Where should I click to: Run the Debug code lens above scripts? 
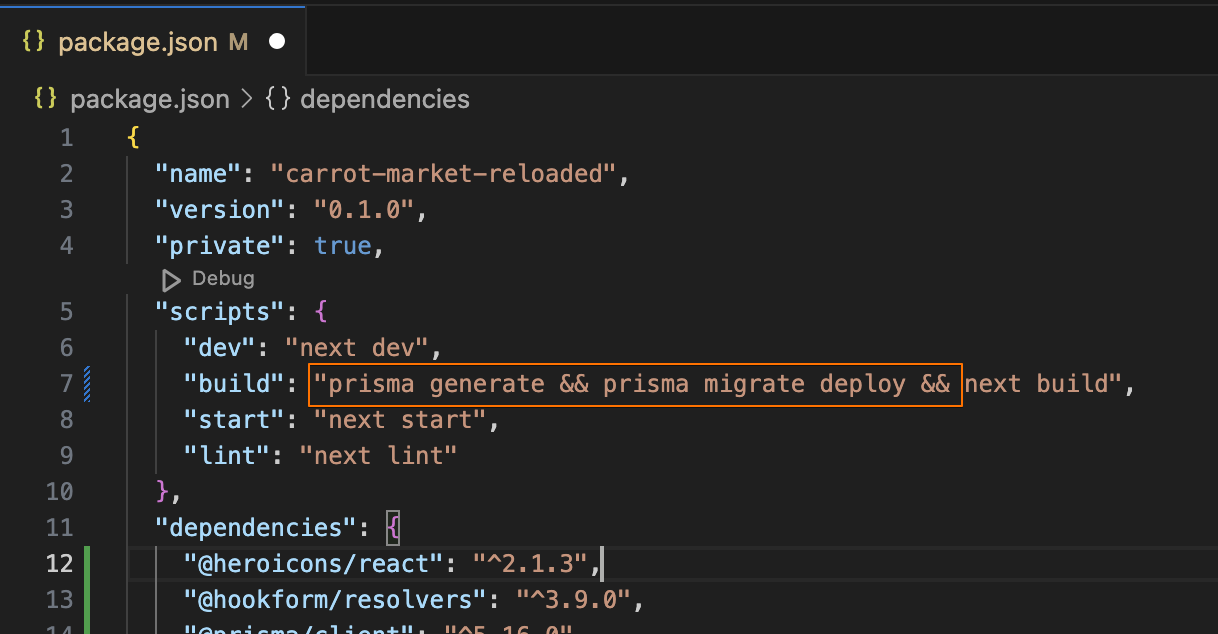click(x=223, y=279)
